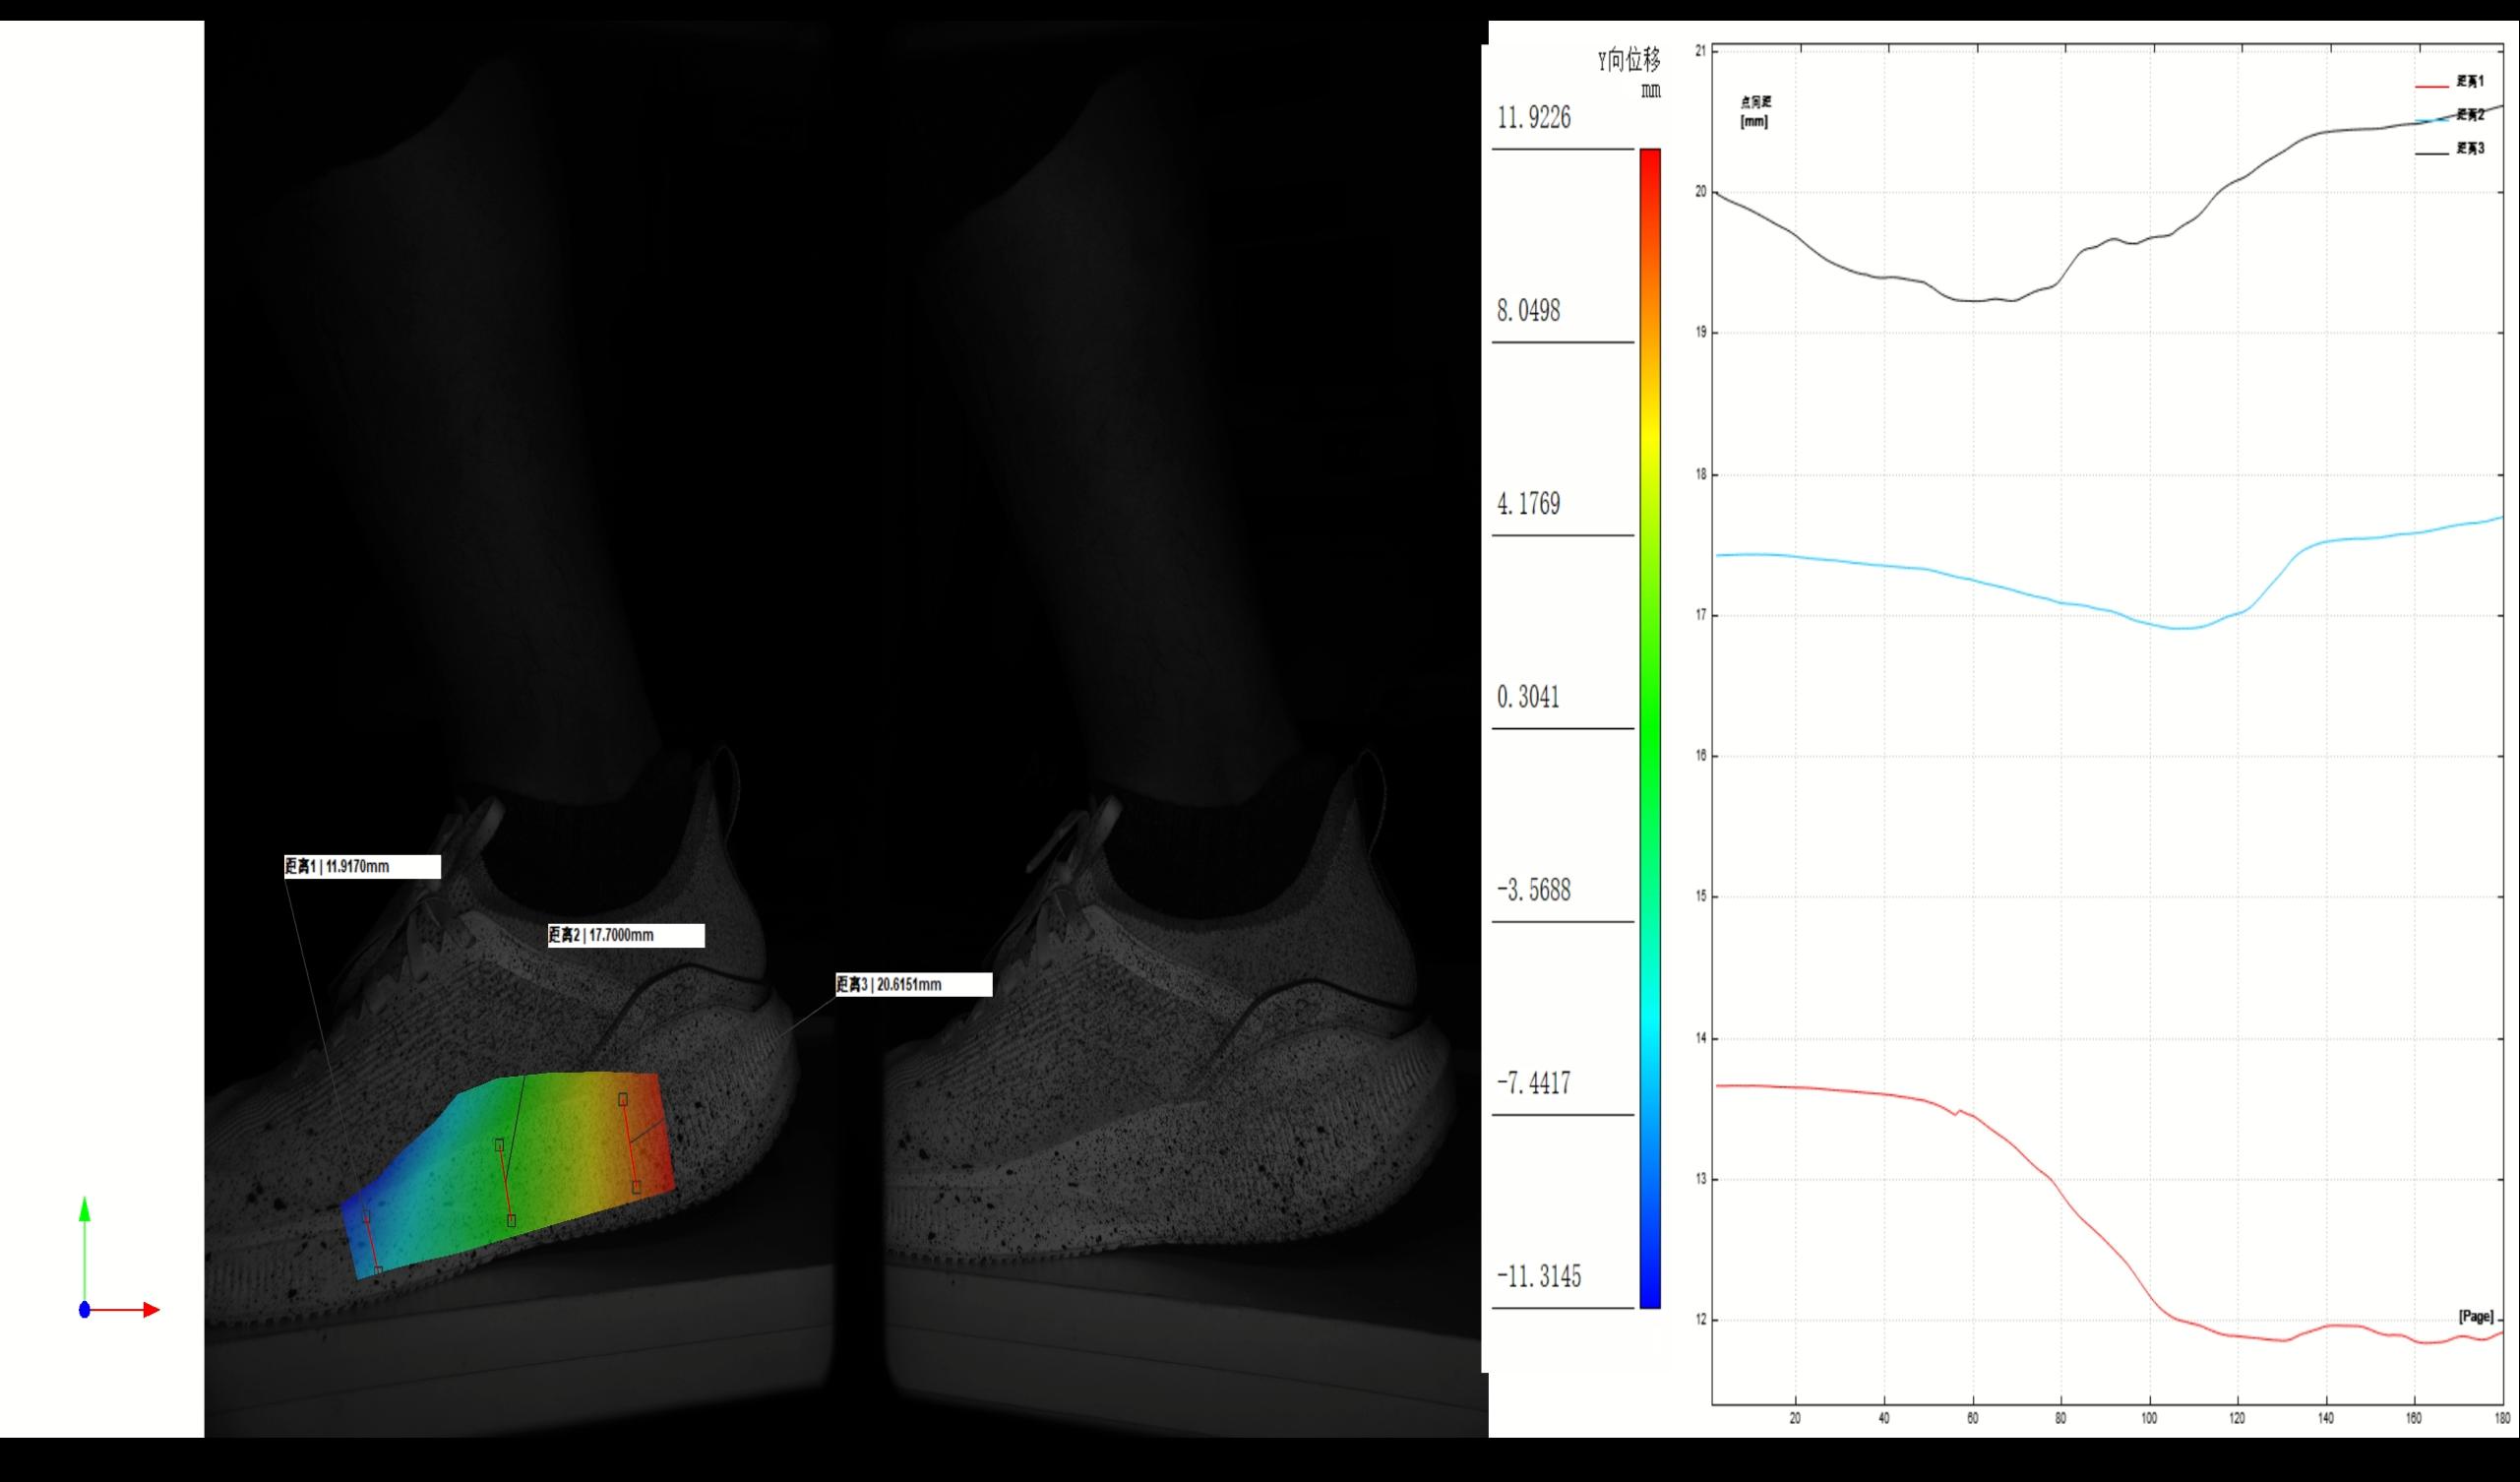Click the [Page] x-axis label on chart
Image resolution: width=2520 pixels, height=1482 pixels.
coord(2476,1317)
